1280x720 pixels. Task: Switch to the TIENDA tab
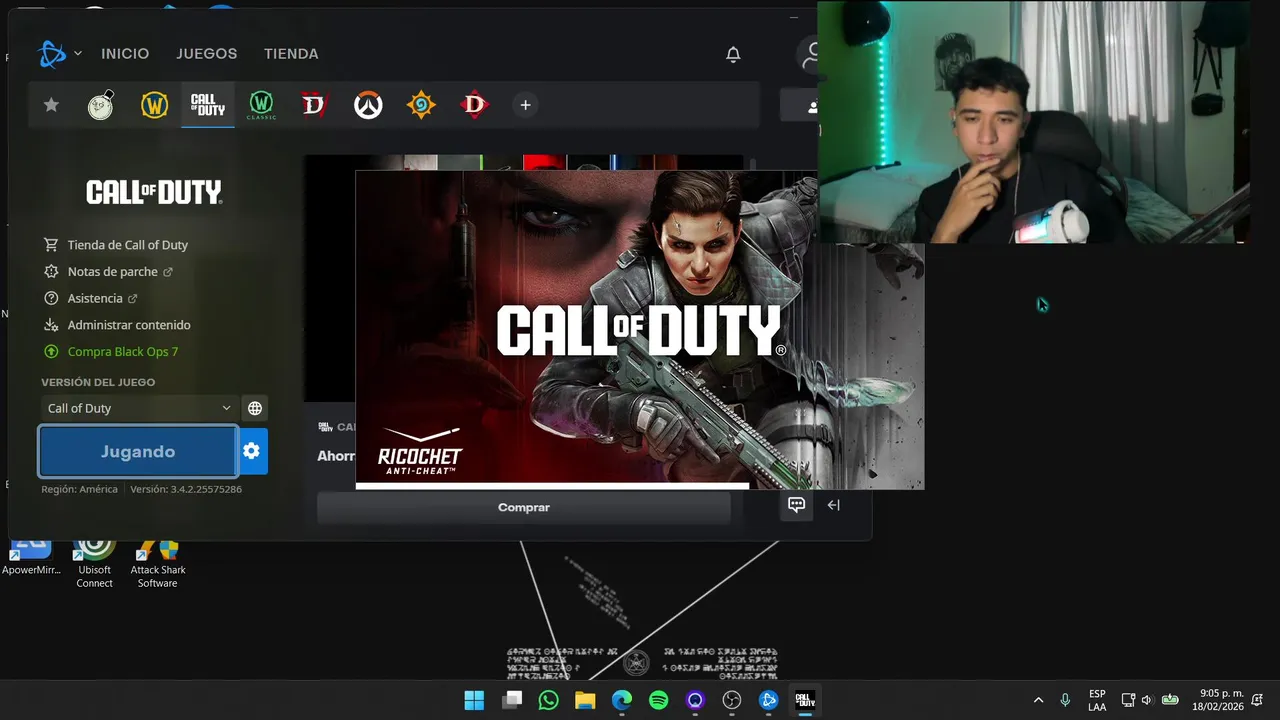(291, 54)
